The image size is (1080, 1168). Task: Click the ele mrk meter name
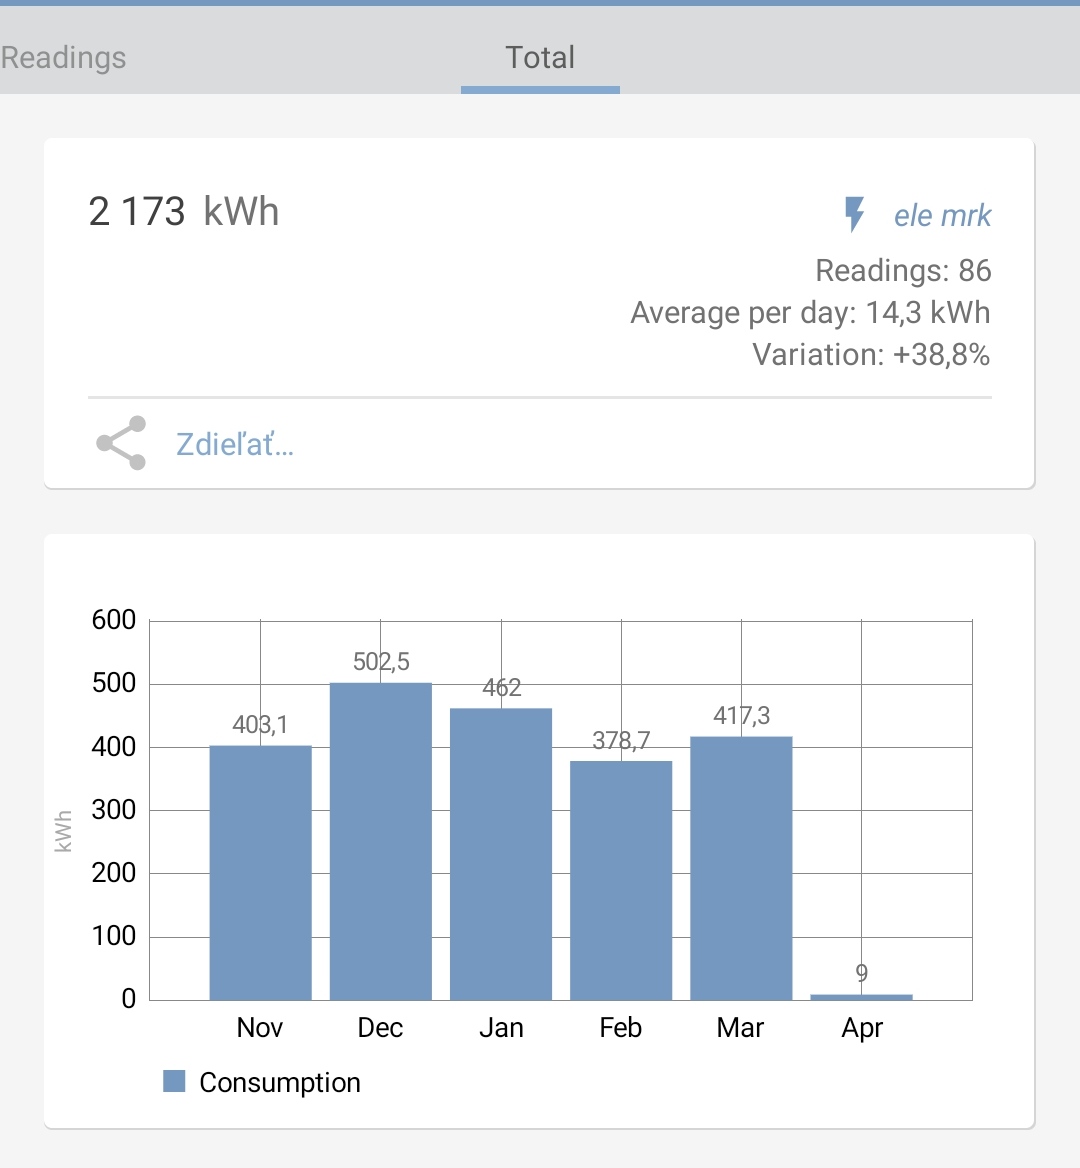[942, 215]
